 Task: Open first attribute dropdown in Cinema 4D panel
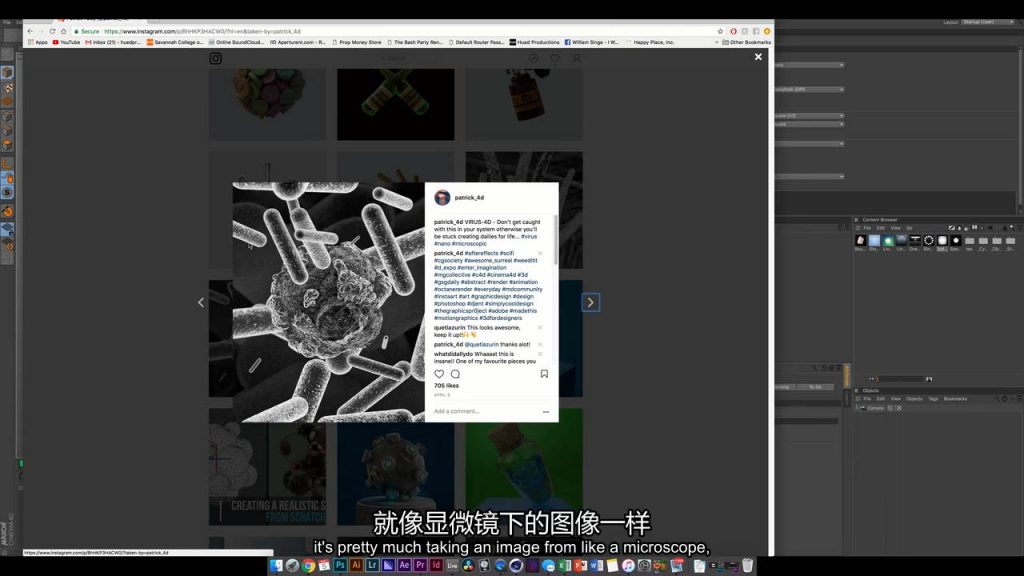(x=809, y=65)
